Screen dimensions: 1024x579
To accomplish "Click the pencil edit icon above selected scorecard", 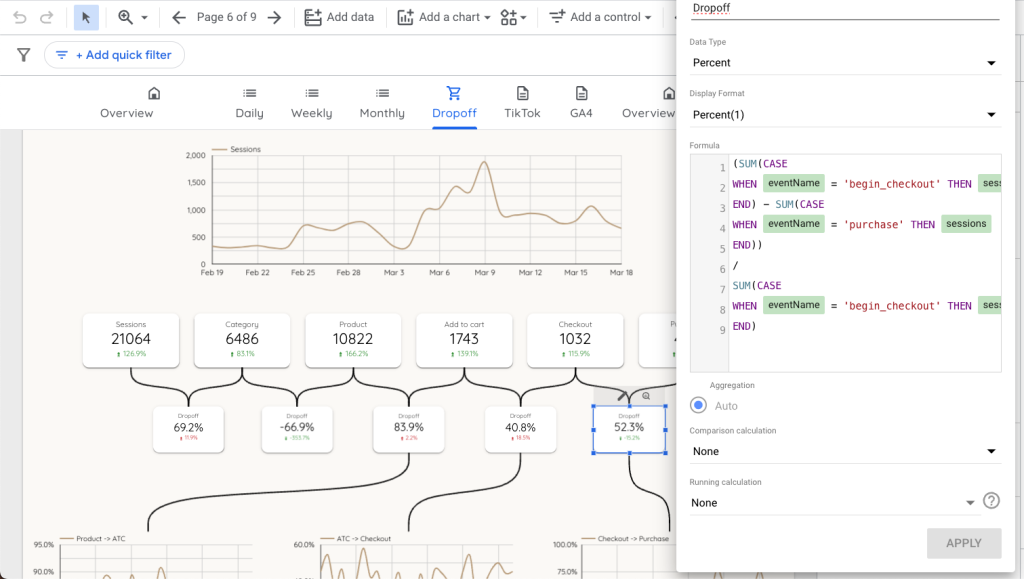I will (622, 396).
